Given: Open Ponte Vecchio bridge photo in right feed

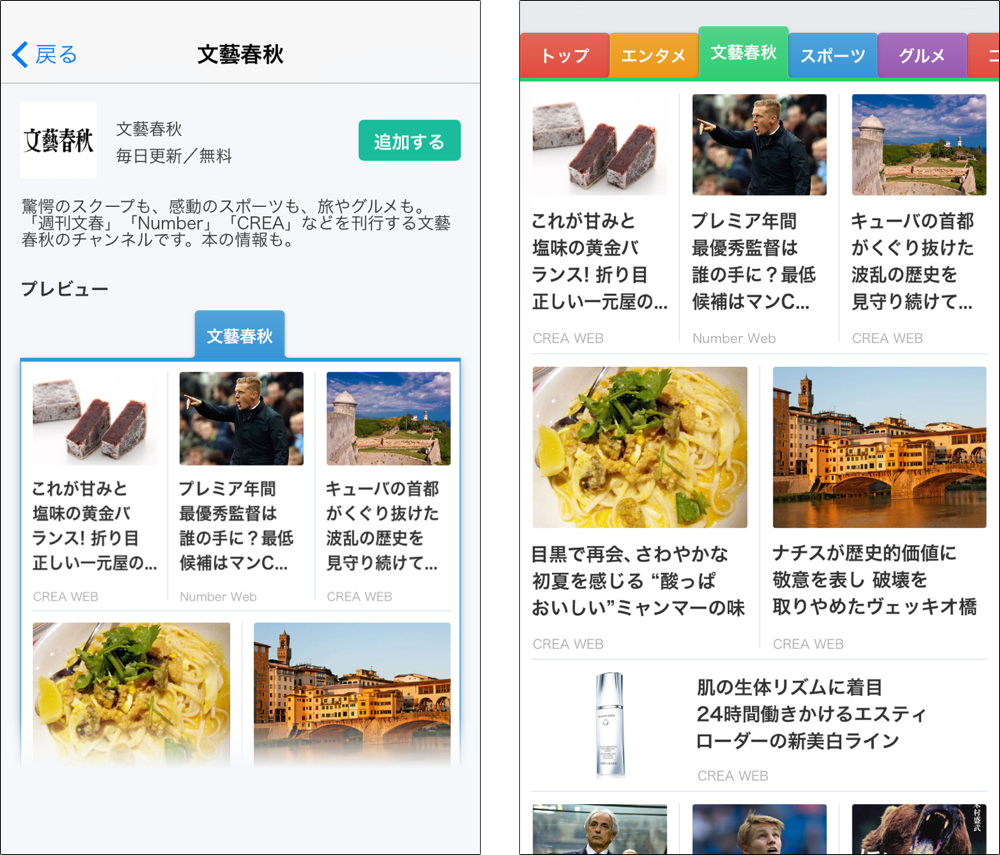Looking at the screenshot, I should (x=879, y=447).
